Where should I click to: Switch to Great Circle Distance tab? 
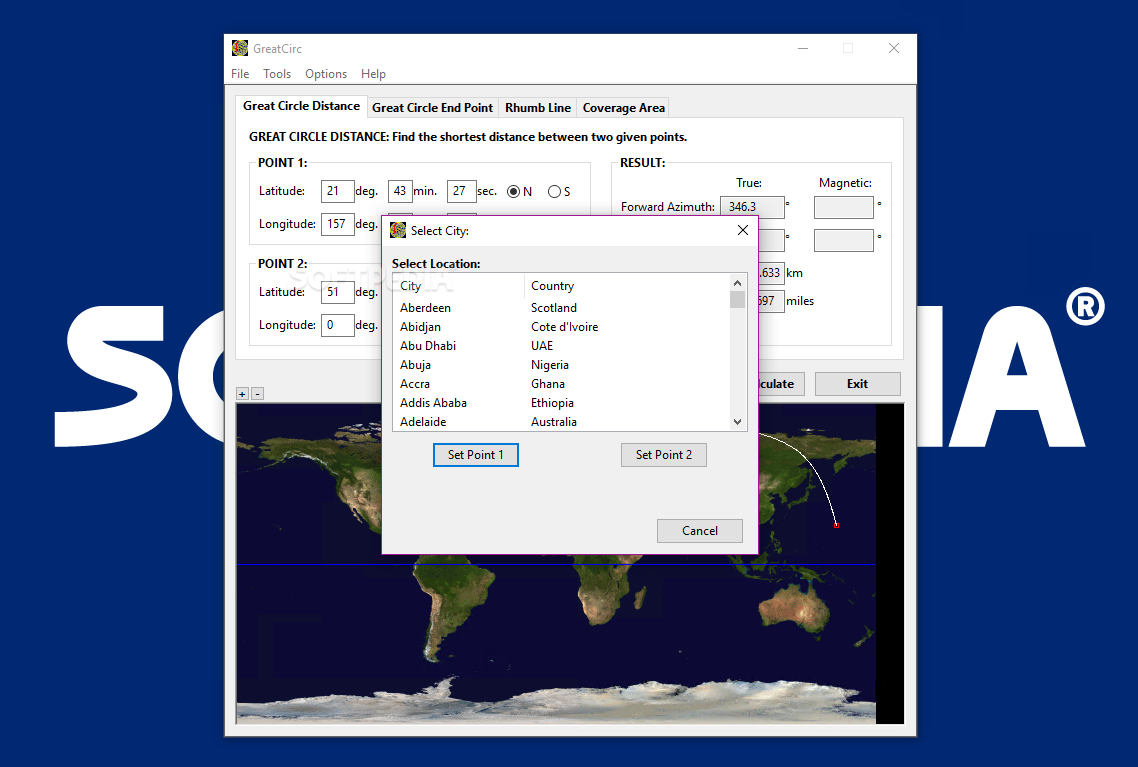click(x=301, y=106)
